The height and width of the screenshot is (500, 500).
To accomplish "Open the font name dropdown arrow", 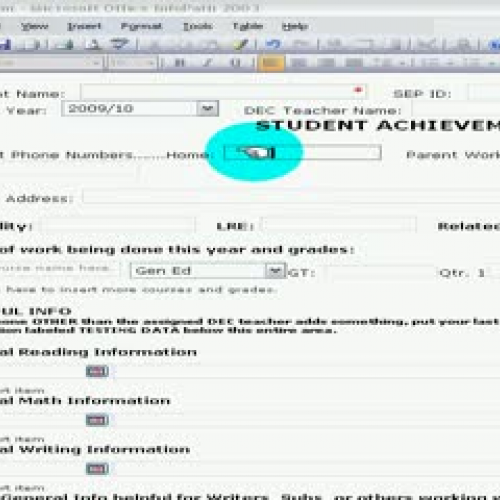I will click(96, 63).
